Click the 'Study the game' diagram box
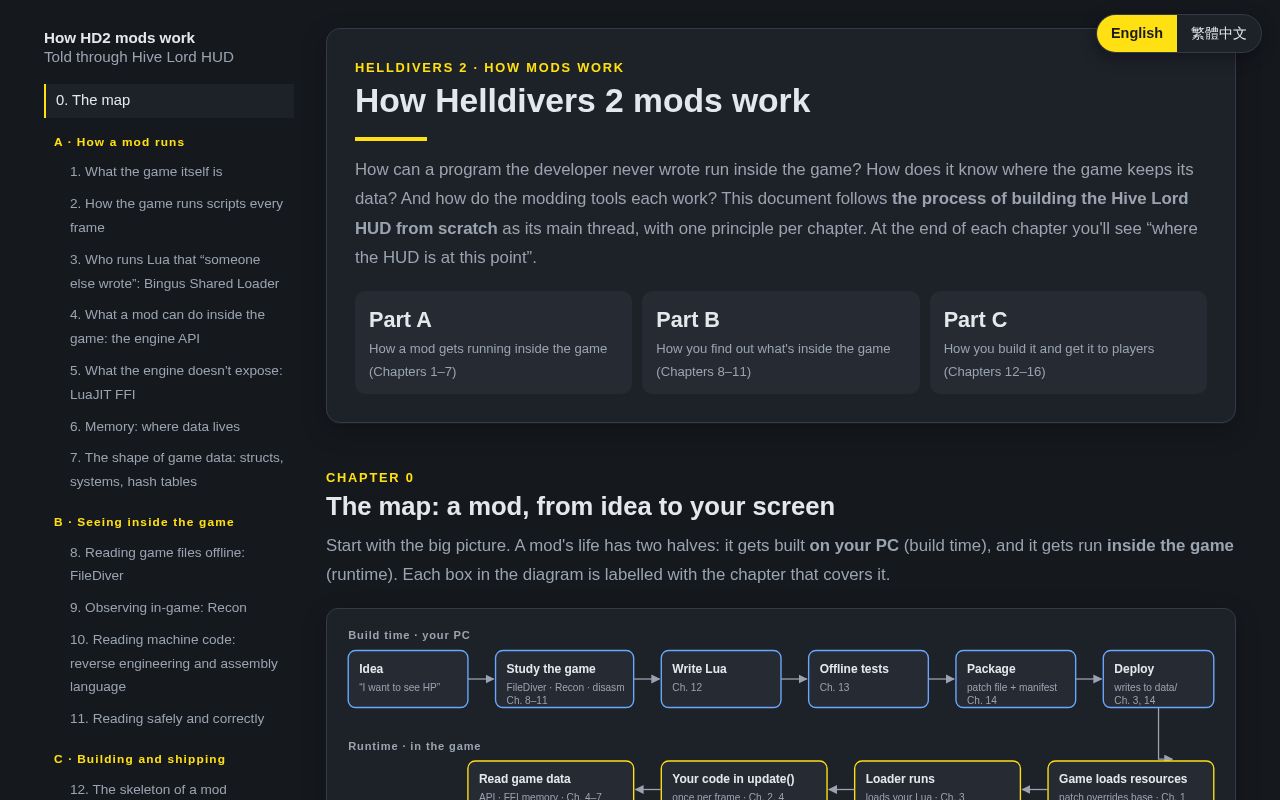The width and height of the screenshot is (1280, 800). tap(565, 679)
